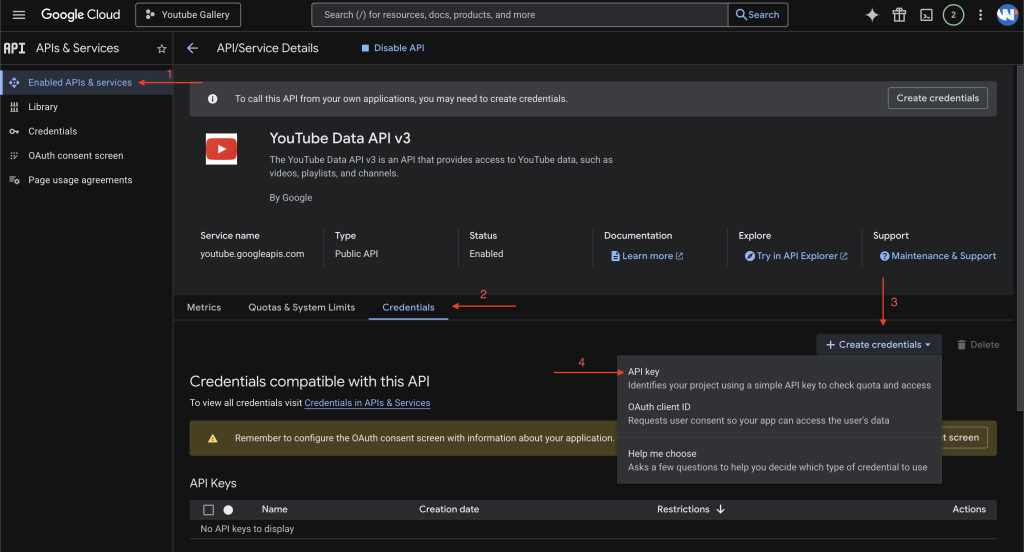
Task: Expand the Create credentials dropdown
Action: tap(879, 344)
